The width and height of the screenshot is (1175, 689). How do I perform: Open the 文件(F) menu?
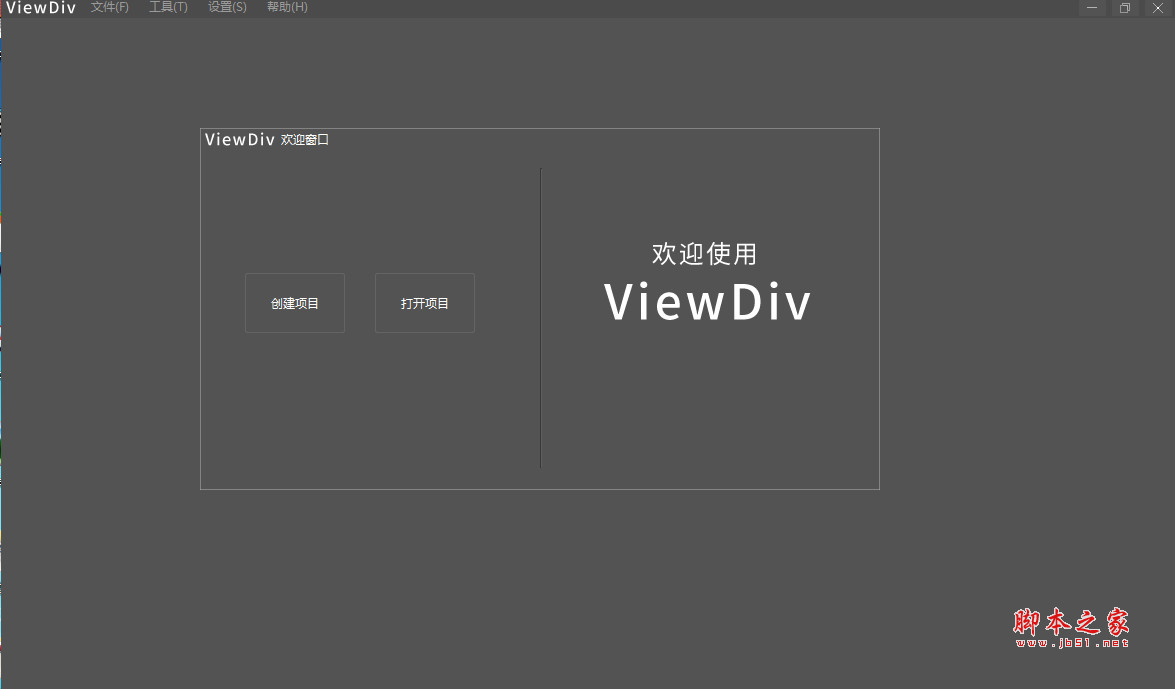point(109,7)
